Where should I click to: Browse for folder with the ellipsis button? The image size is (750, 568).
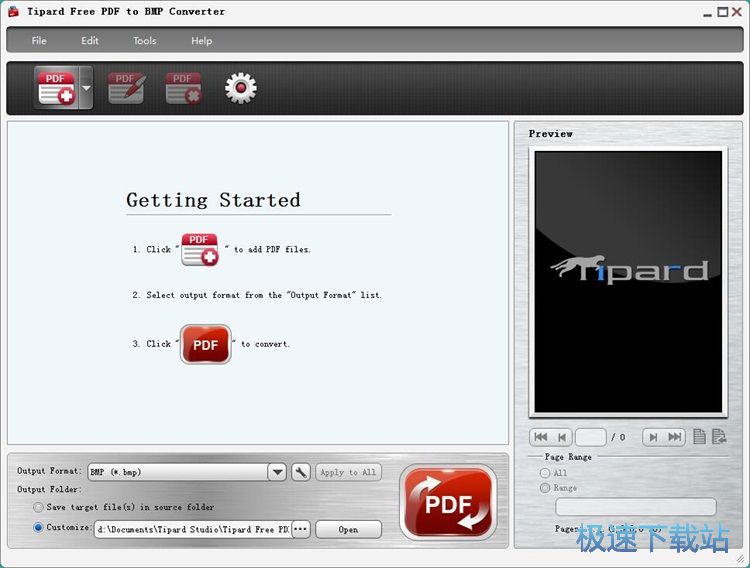tap(300, 529)
